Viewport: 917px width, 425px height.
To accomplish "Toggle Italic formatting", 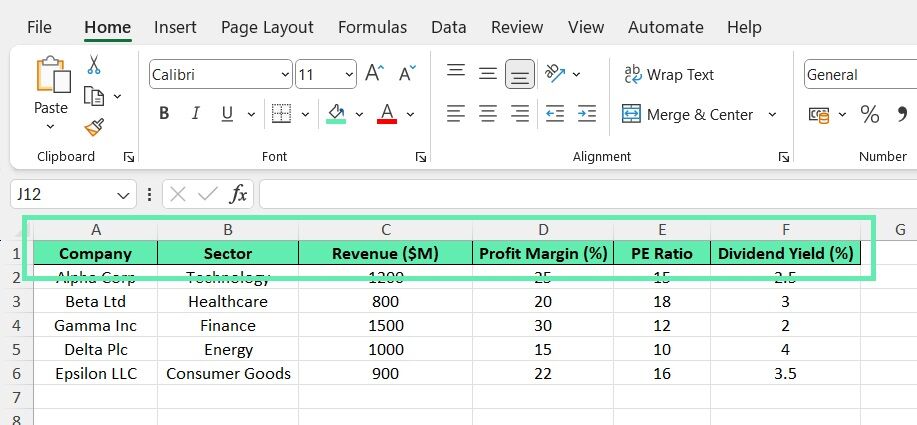I will (x=195, y=113).
